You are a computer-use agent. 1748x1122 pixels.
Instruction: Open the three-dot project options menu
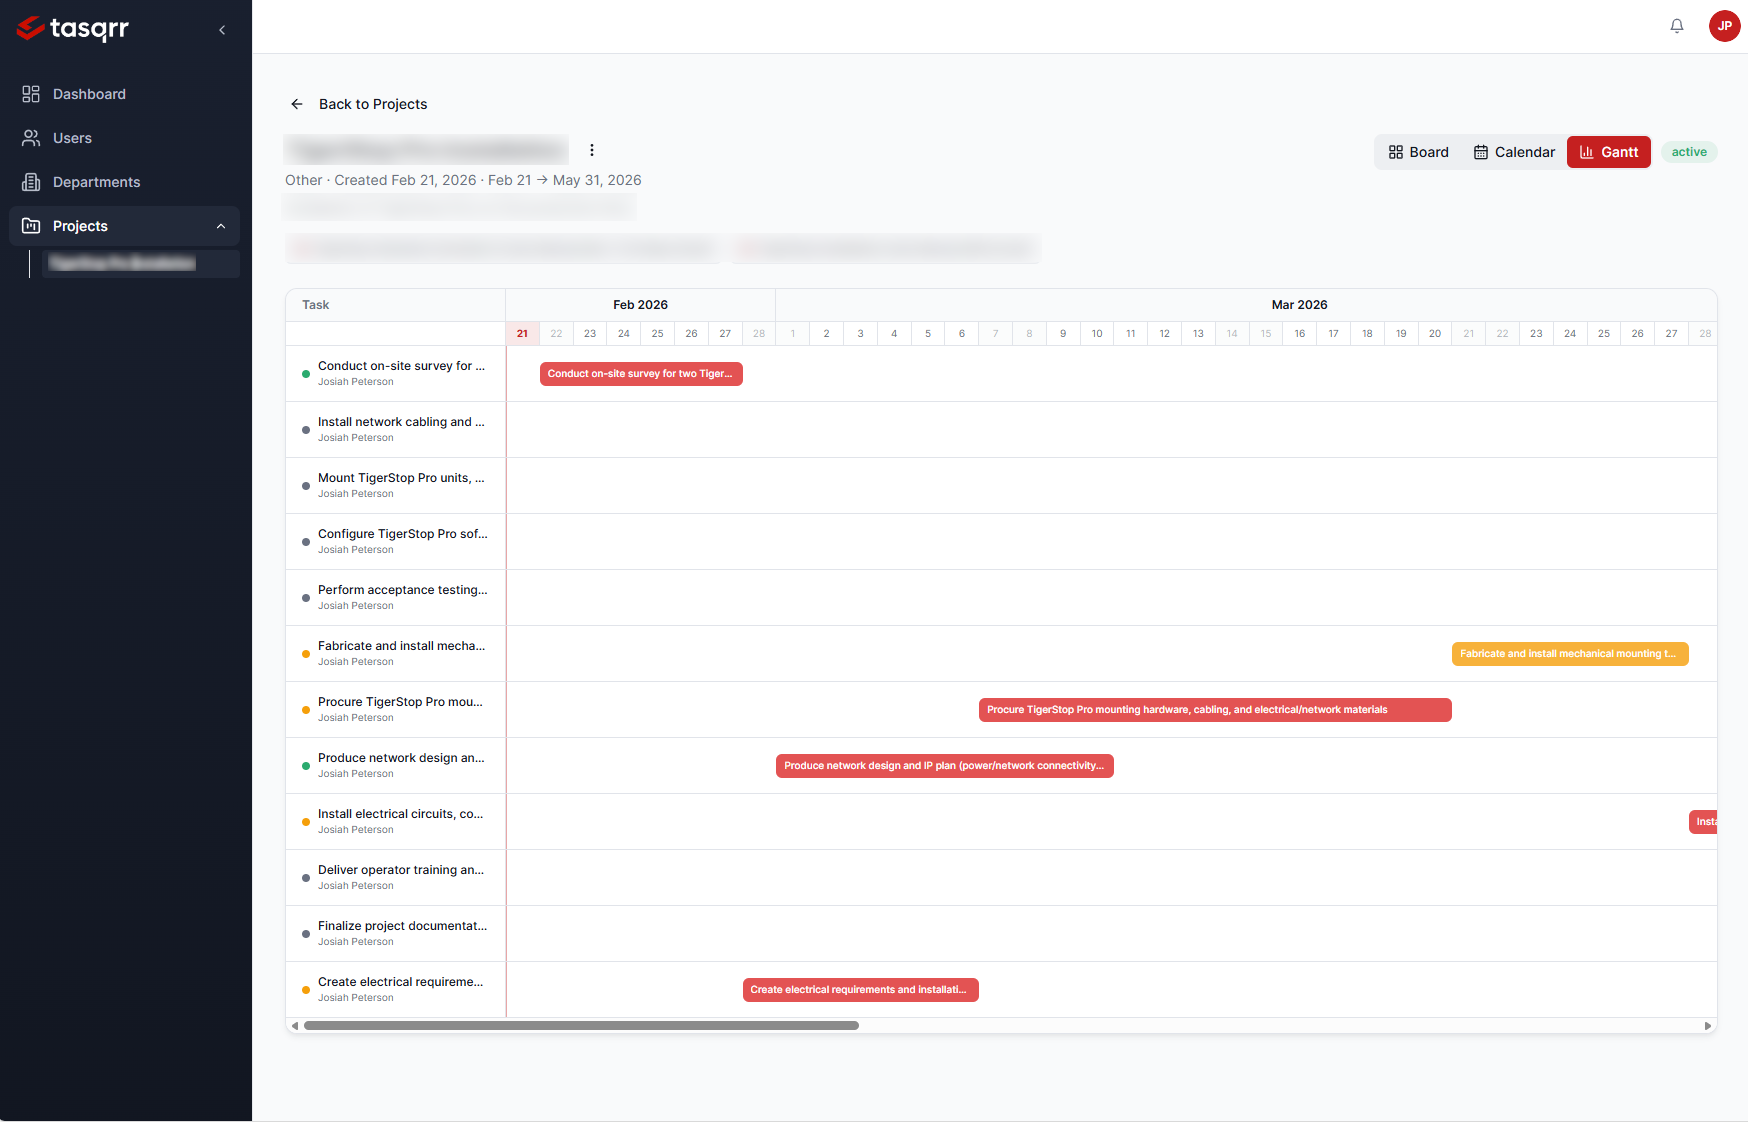click(x=592, y=149)
